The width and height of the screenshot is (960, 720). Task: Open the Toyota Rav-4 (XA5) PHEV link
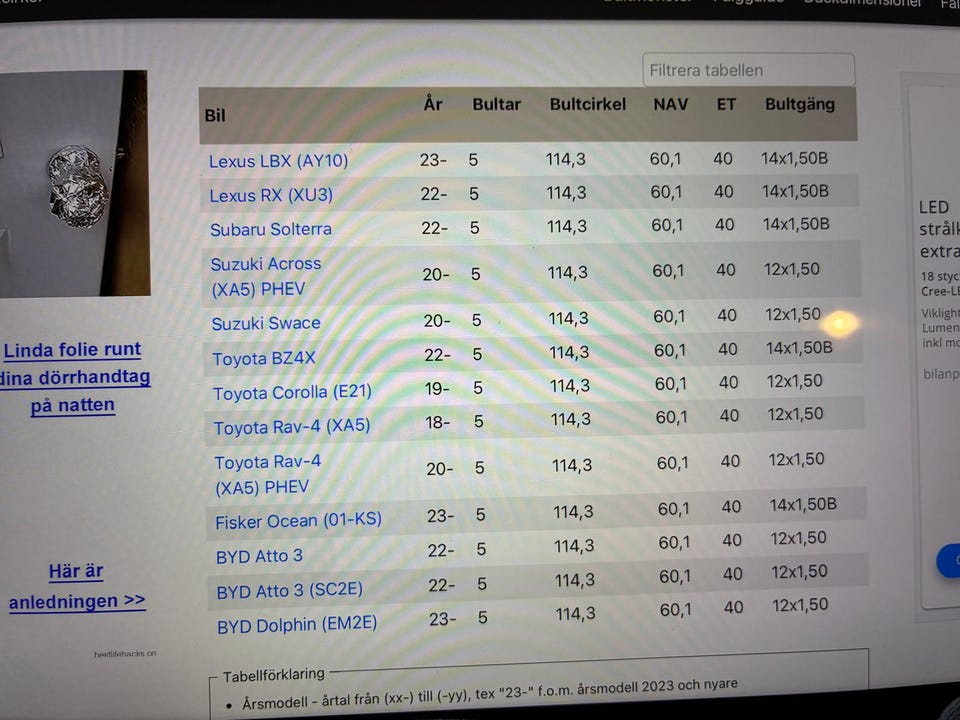click(268, 474)
